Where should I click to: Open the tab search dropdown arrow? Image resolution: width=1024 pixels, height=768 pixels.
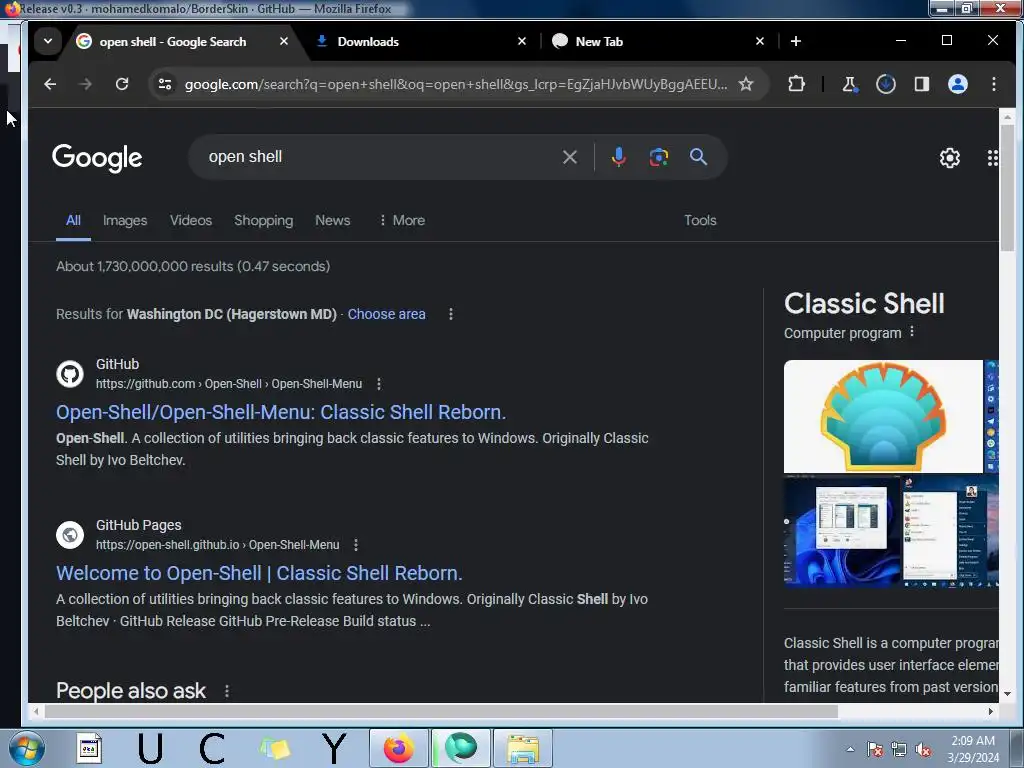pyautogui.click(x=48, y=41)
